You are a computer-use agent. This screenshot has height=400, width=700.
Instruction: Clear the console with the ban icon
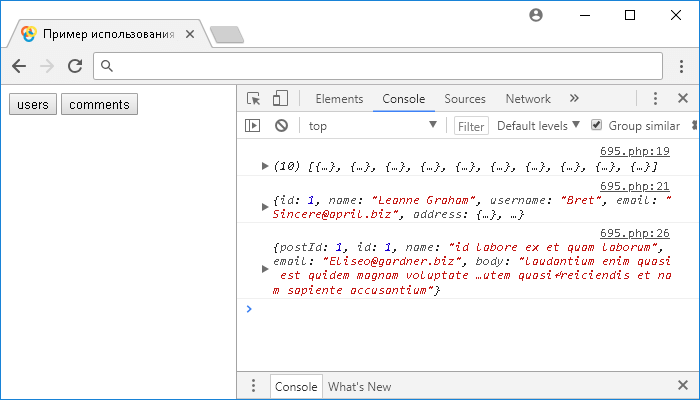click(x=281, y=125)
